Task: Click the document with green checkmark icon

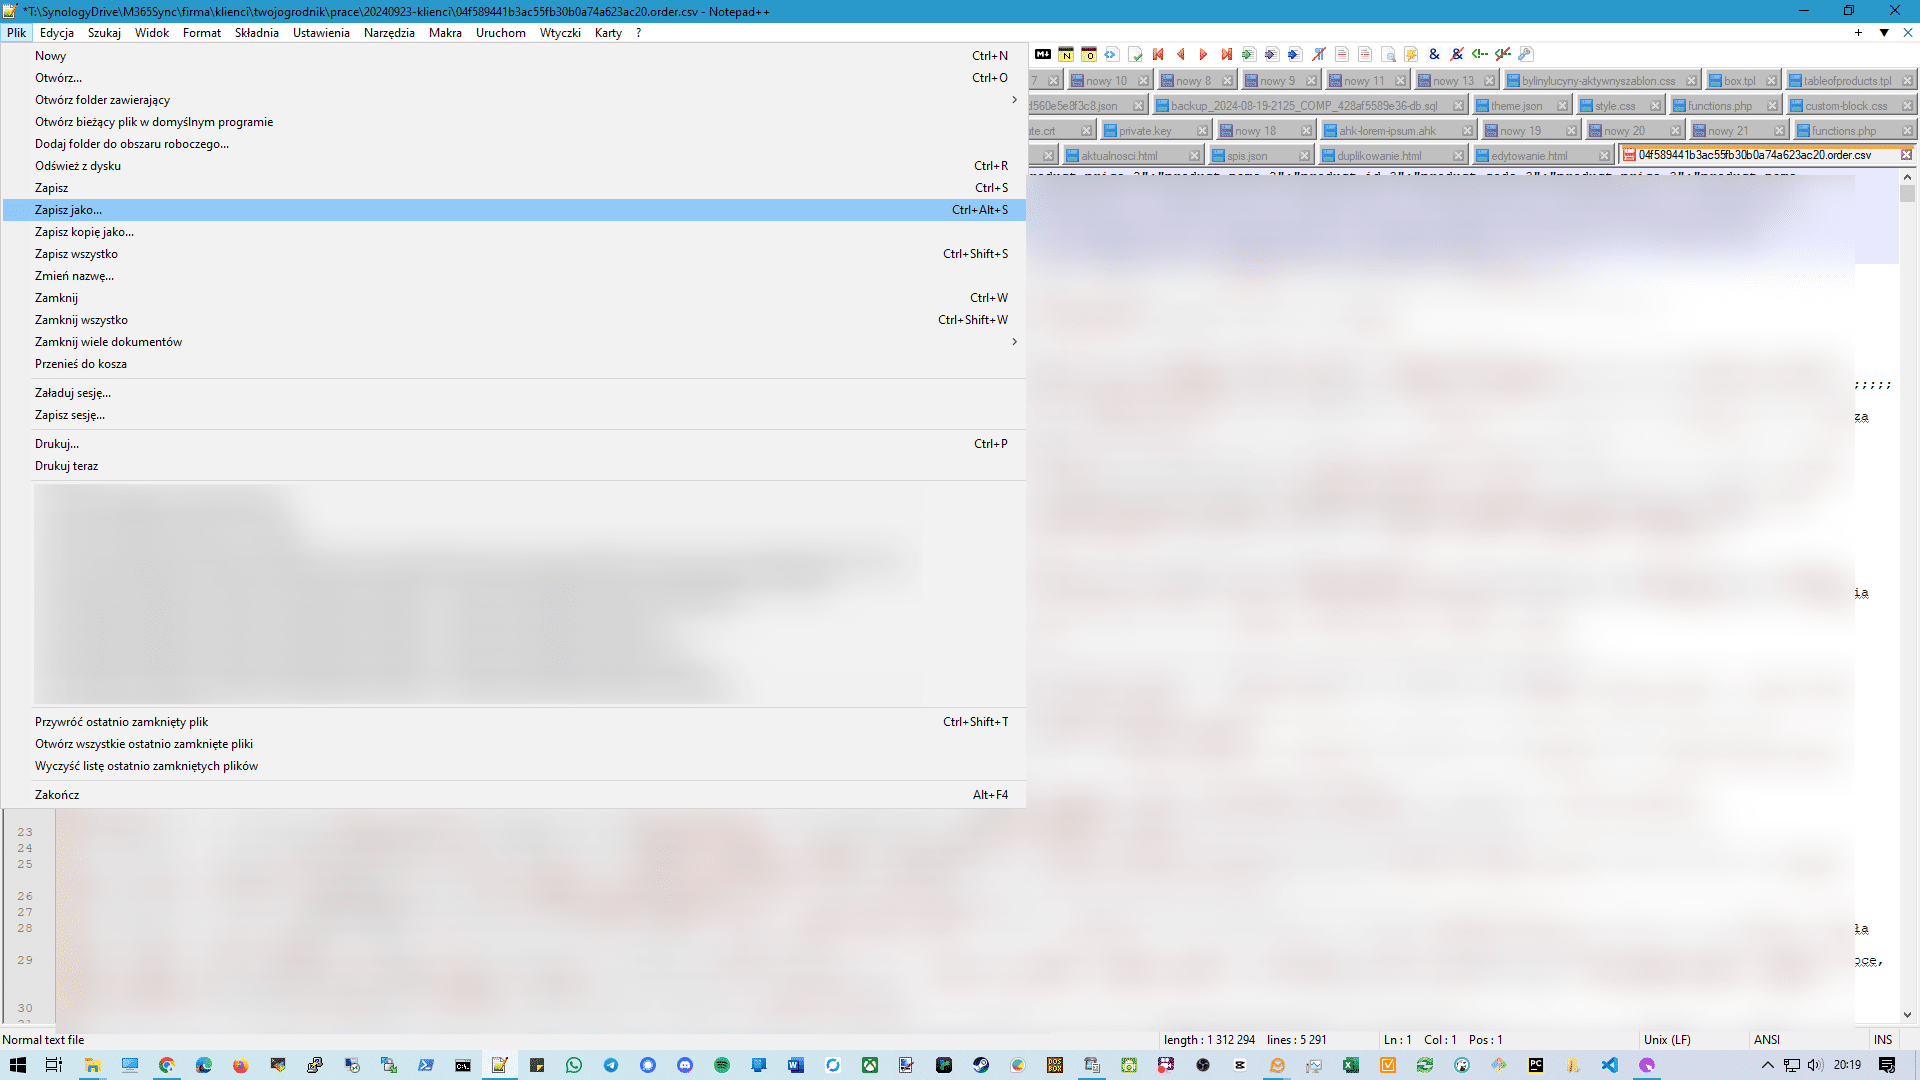Action: coord(1135,54)
